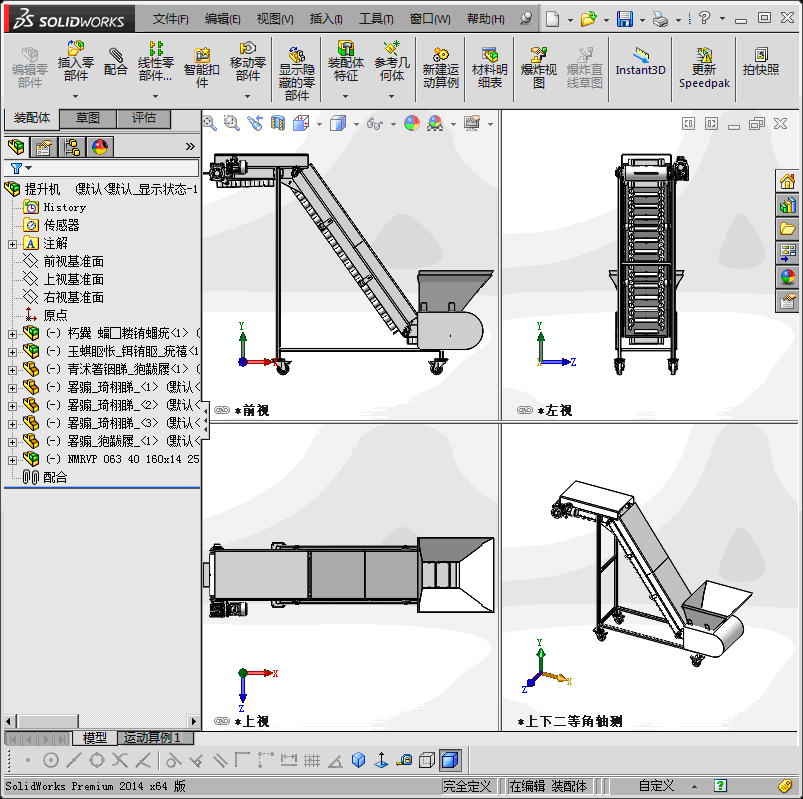
Task: Create New Motion Study (新建运动算例)
Action: (440, 68)
